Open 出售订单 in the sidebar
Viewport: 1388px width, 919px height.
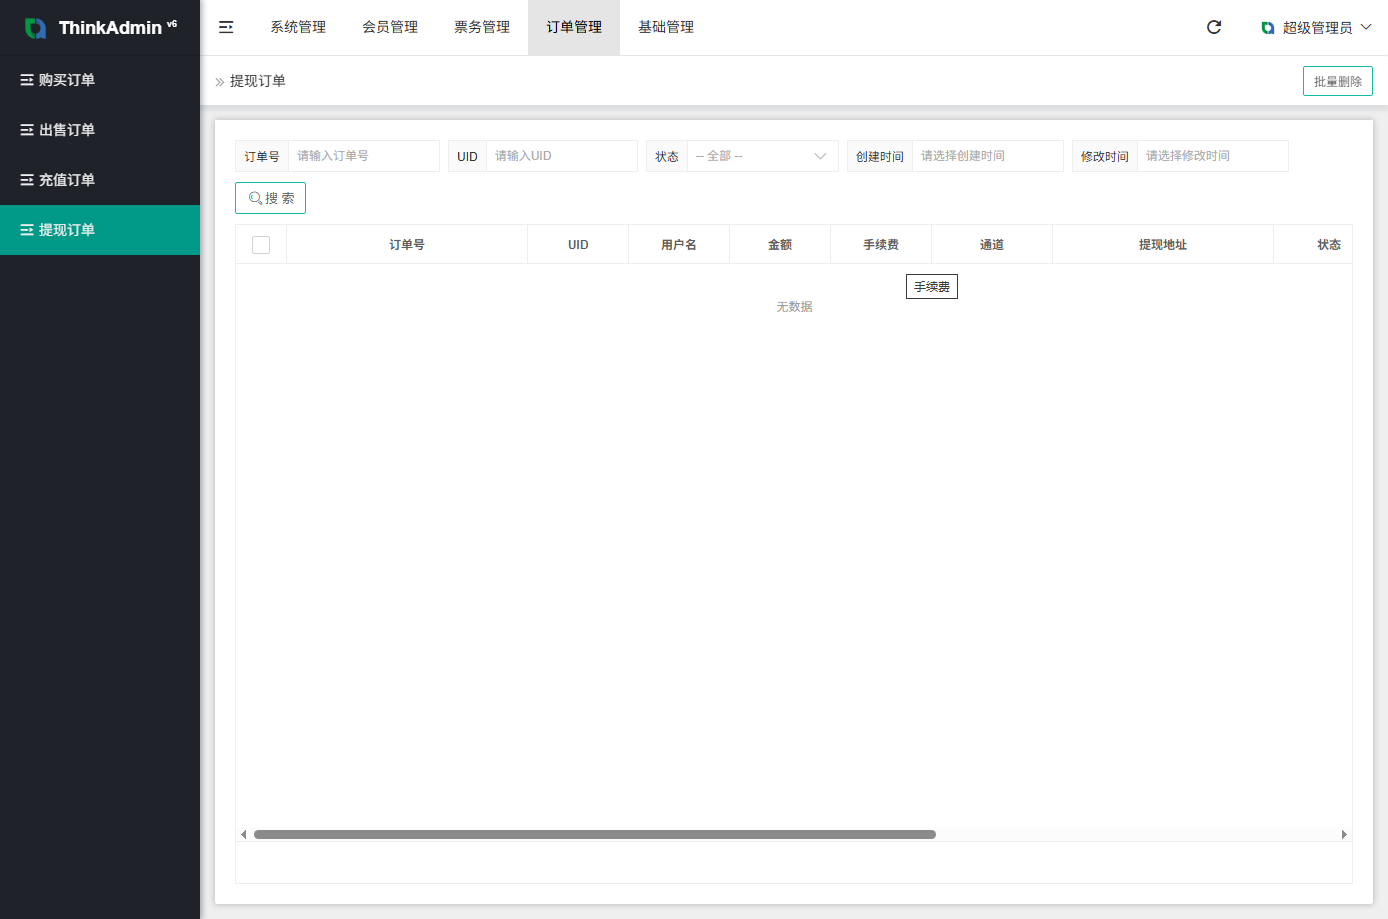pyautogui.click(x=100, y=130)
